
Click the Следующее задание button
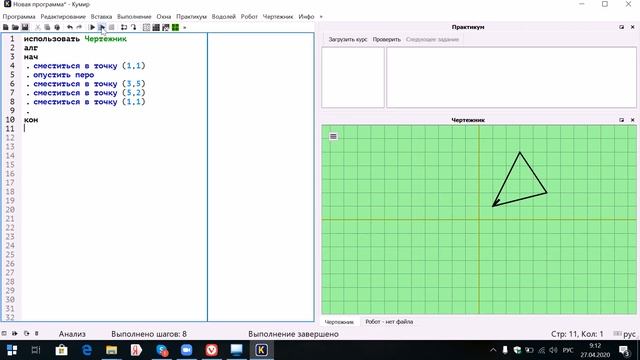coord(432,40)
